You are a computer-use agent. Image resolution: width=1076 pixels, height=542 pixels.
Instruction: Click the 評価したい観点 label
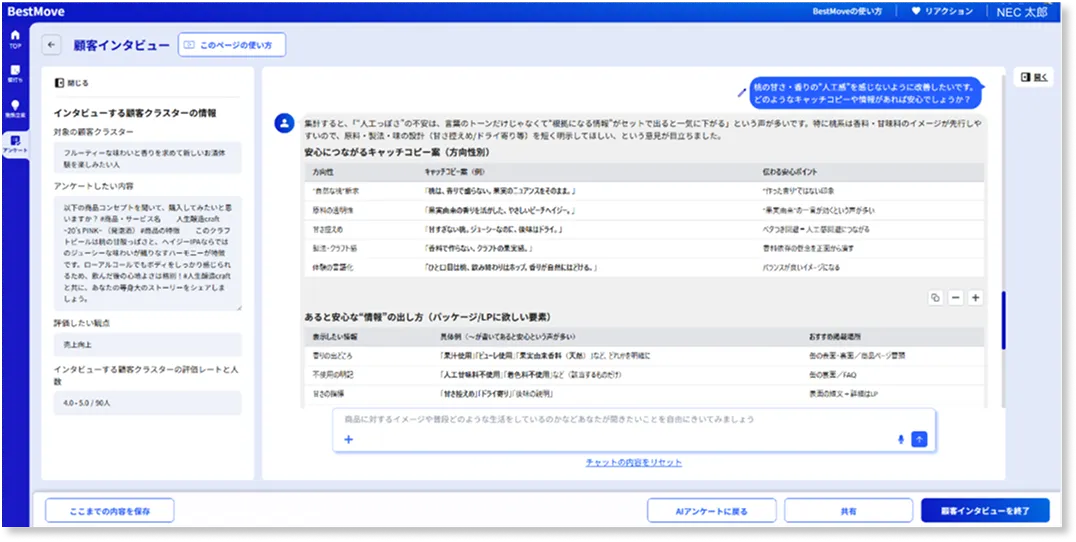[82, 323]
